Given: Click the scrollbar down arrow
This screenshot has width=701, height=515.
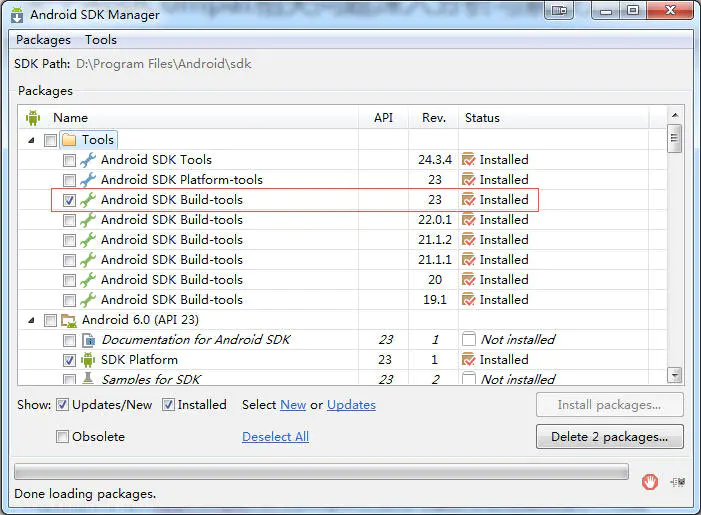Looking at the screenshot, I should tap(675, 374).
